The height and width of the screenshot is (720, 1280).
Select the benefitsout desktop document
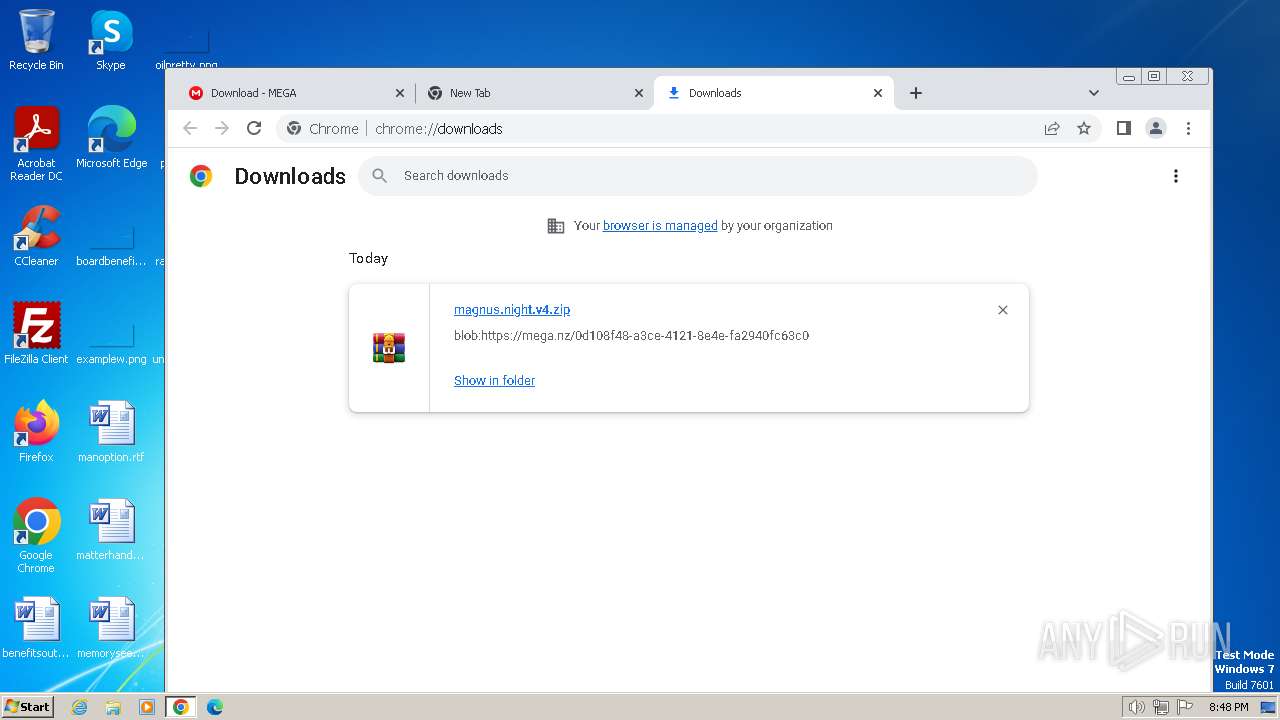coord(36,628)
